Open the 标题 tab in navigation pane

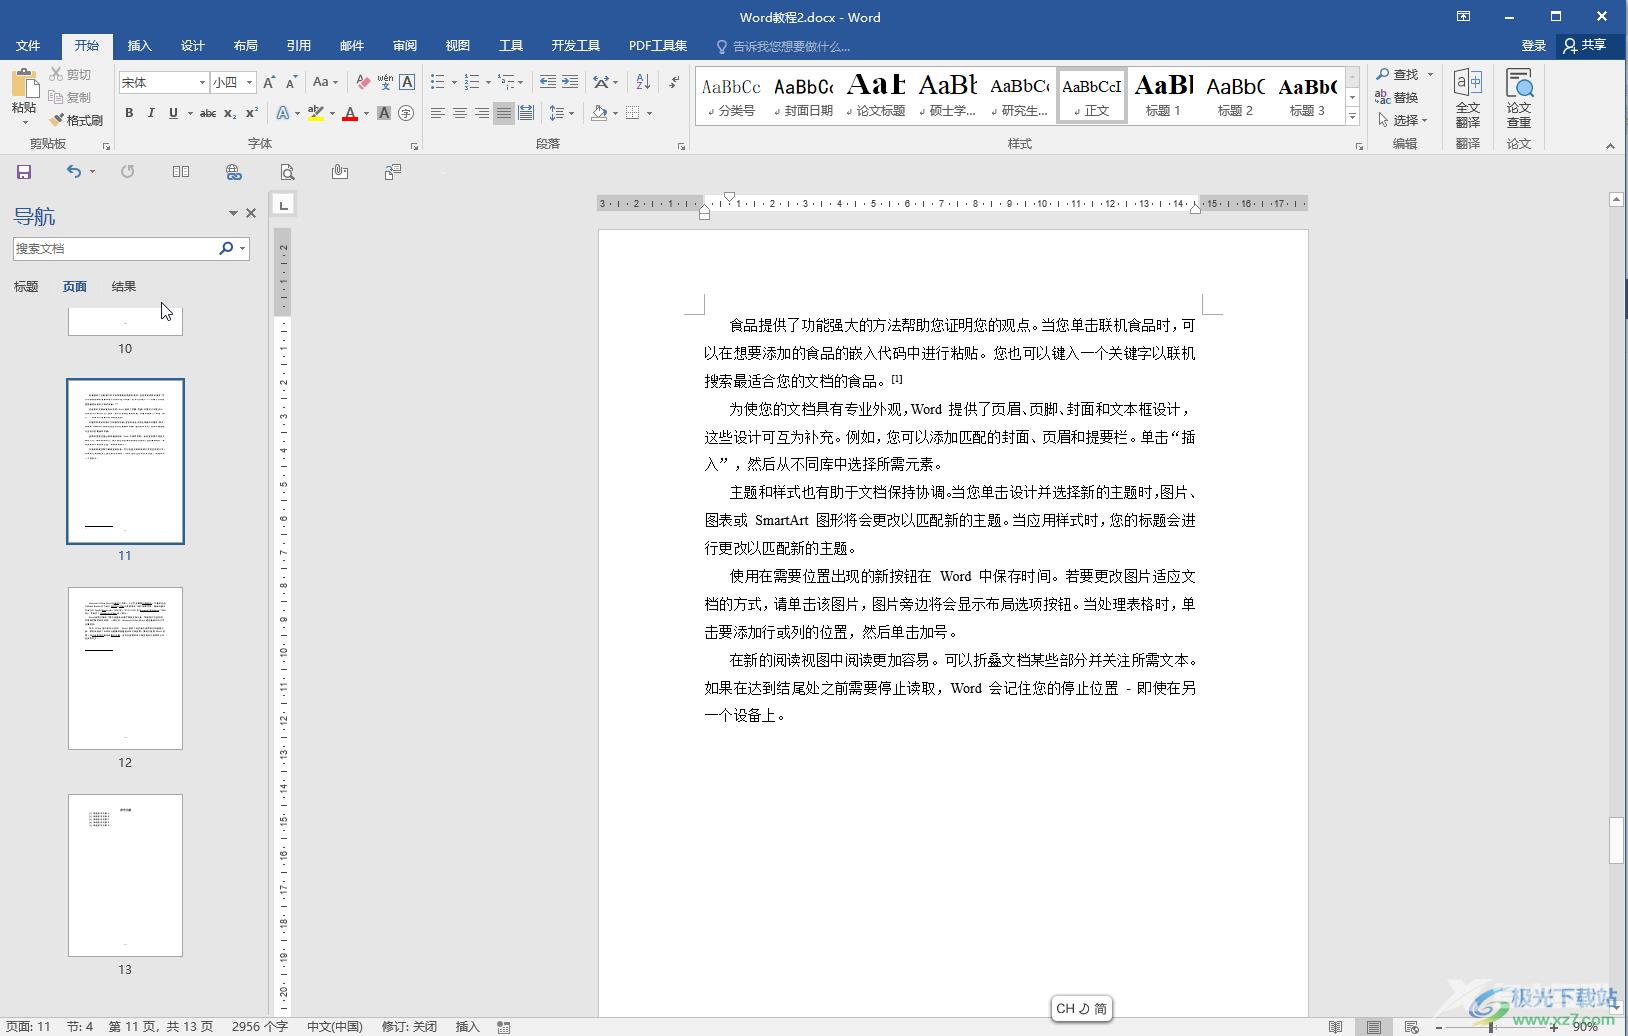26,287
